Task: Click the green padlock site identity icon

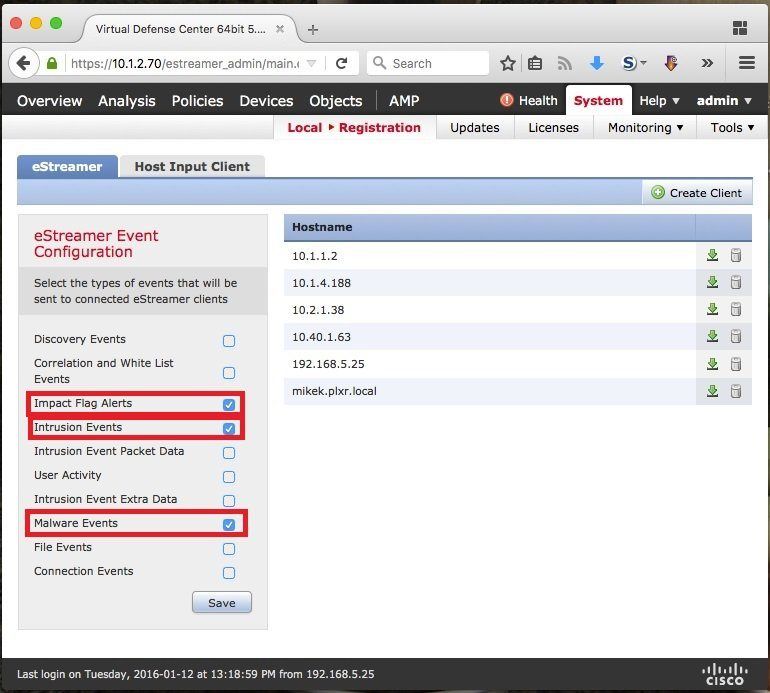Action: tap(52, 63)
